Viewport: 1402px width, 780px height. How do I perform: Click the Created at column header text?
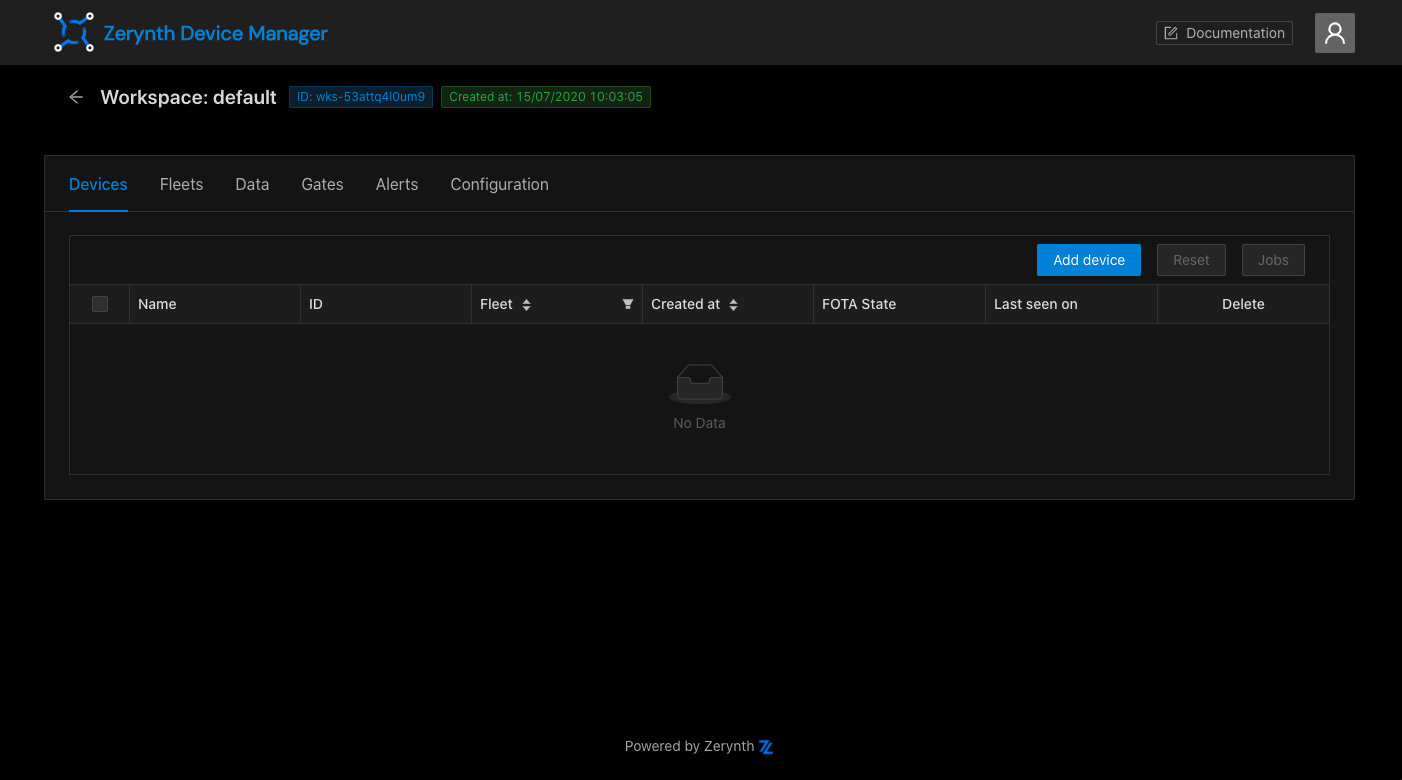click(685, 304)
